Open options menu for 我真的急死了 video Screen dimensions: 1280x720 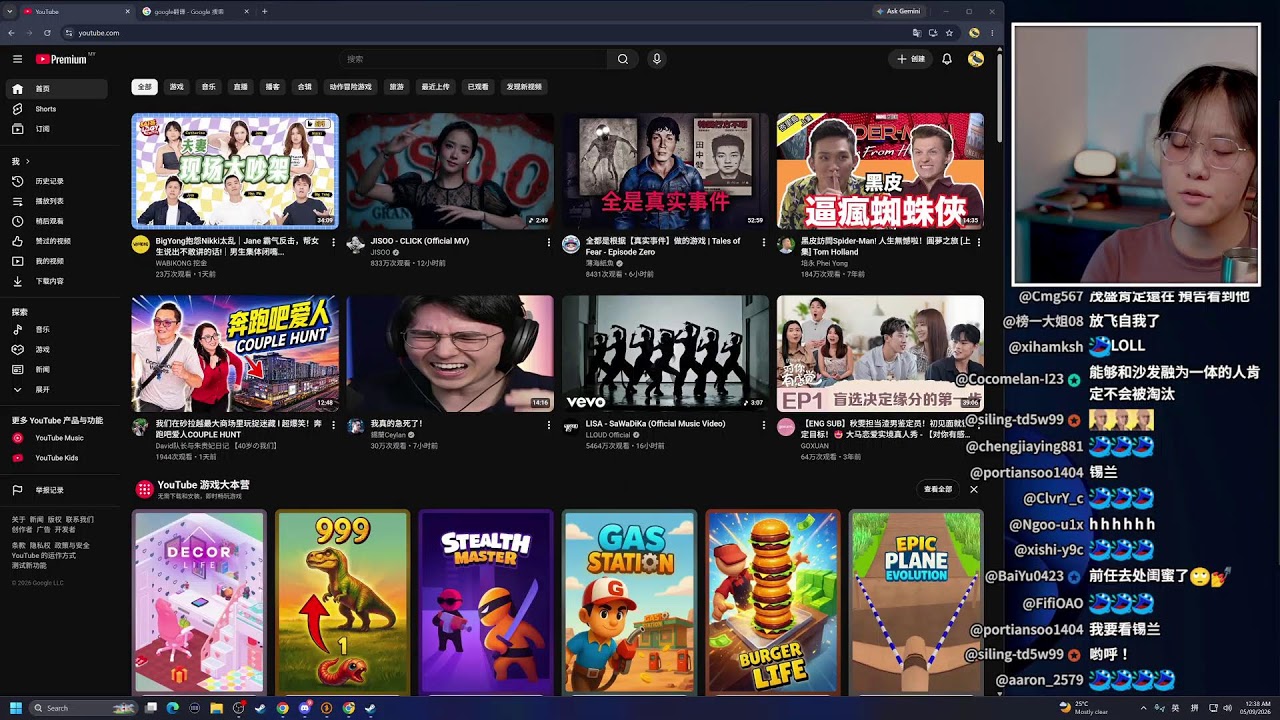click(548, 425)
